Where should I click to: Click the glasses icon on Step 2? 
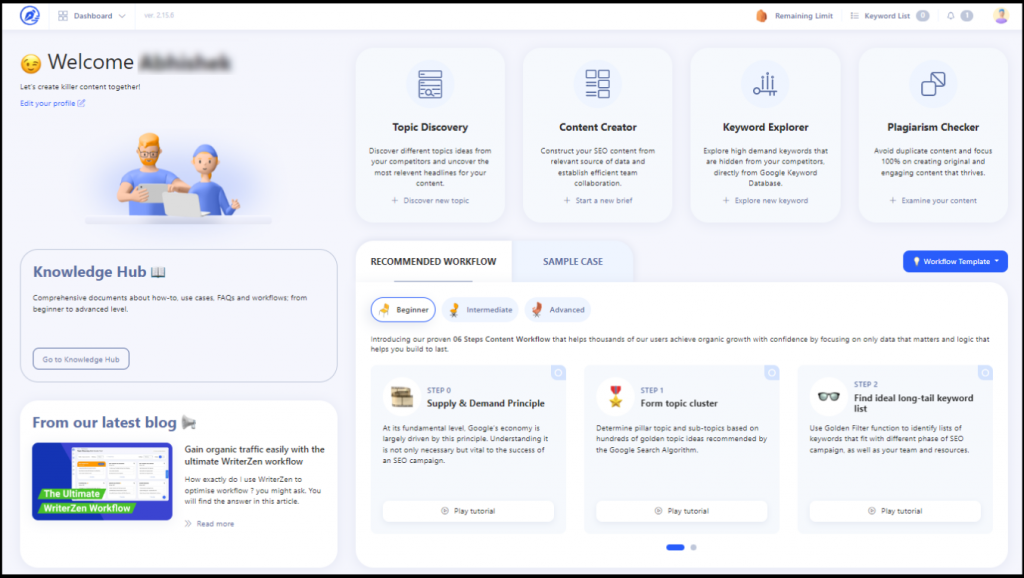pos(829,396)
